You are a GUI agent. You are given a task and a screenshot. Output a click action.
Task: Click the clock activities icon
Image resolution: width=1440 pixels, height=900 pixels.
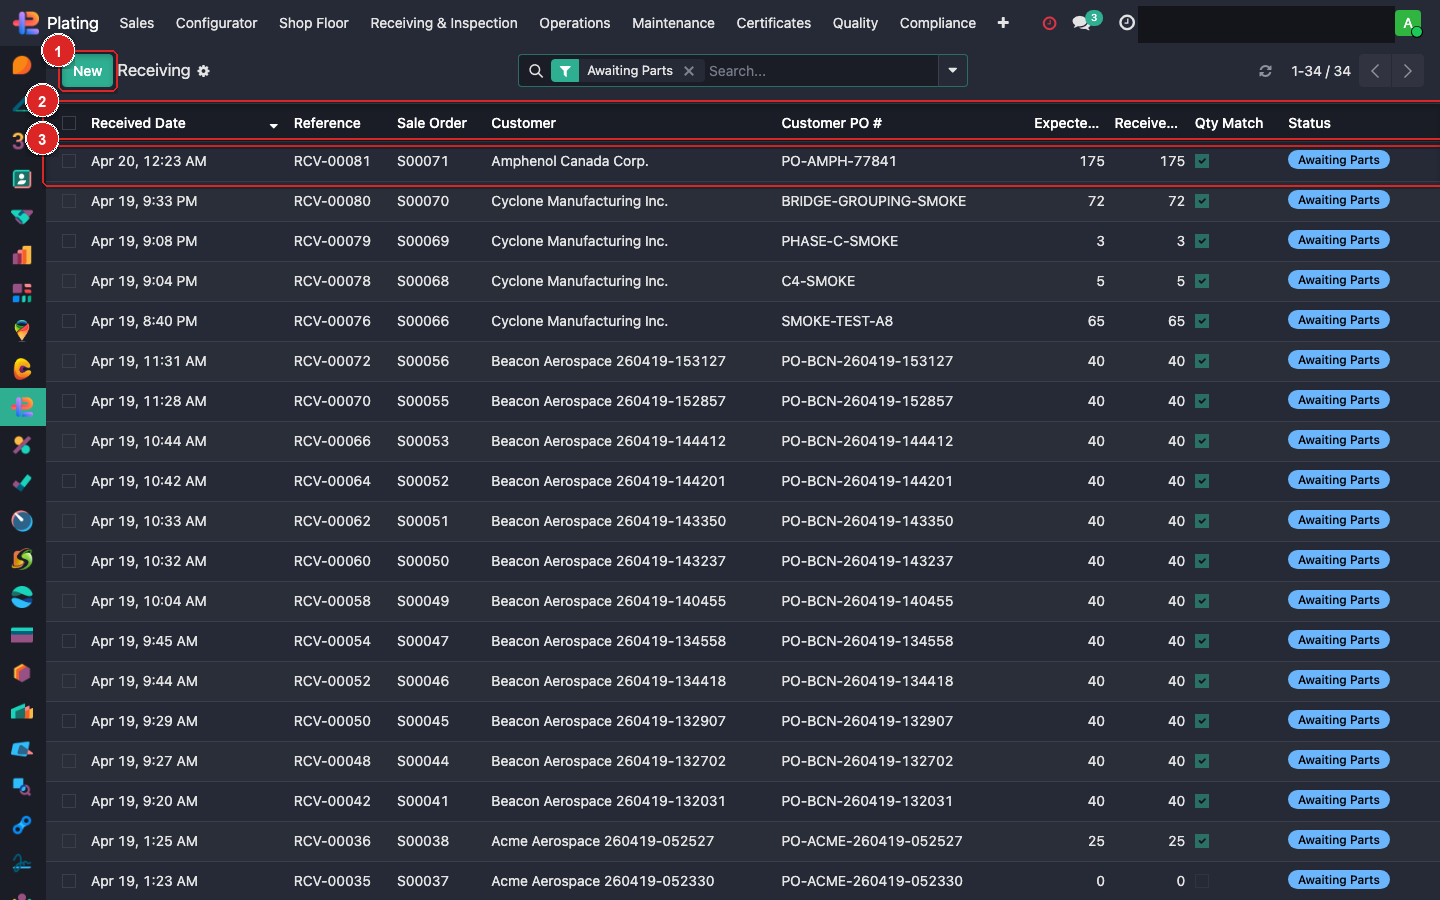click(1127, 23)
